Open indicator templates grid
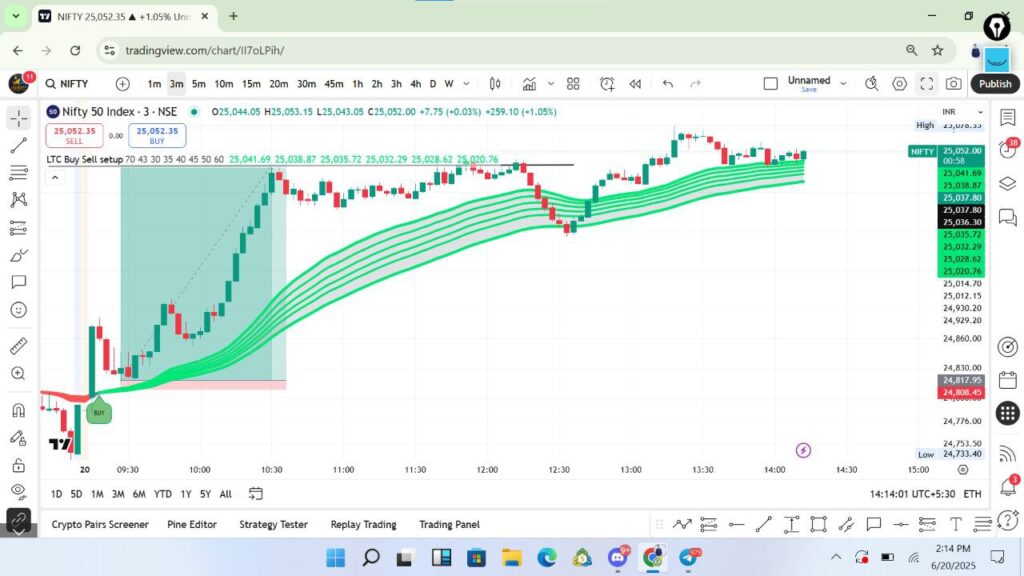This screenshot has height=576, width=1024. pyautogui.click(x=573, y=84)
